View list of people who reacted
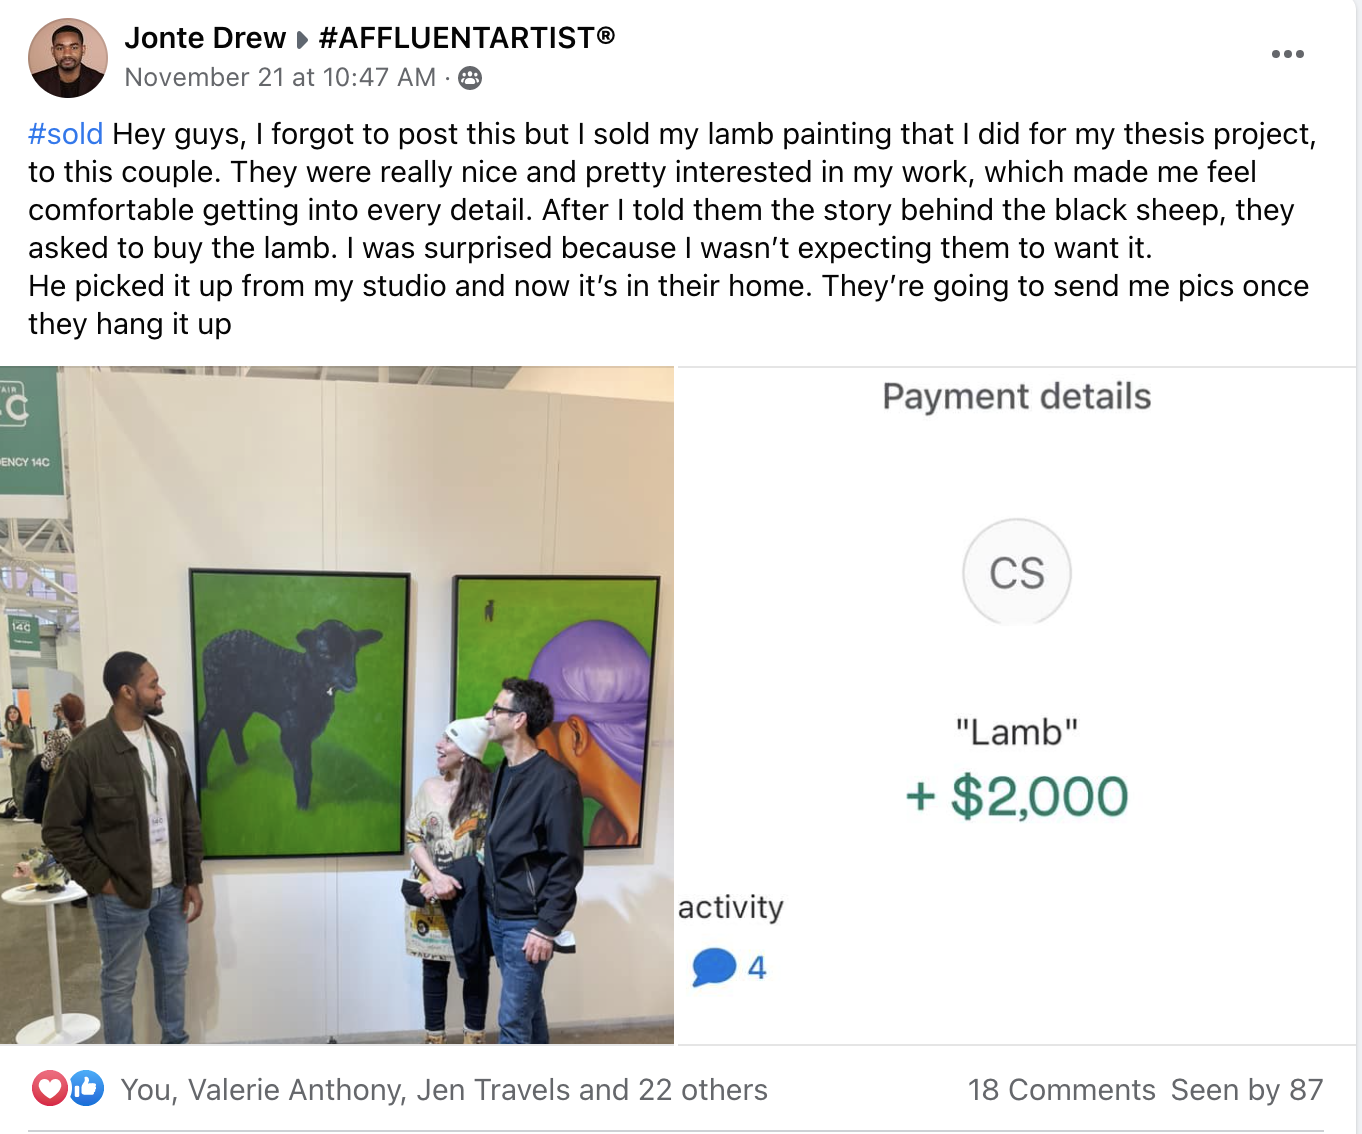Image resolution: width=1362 pixels, height=1134 pixels. pos(444,1090)
